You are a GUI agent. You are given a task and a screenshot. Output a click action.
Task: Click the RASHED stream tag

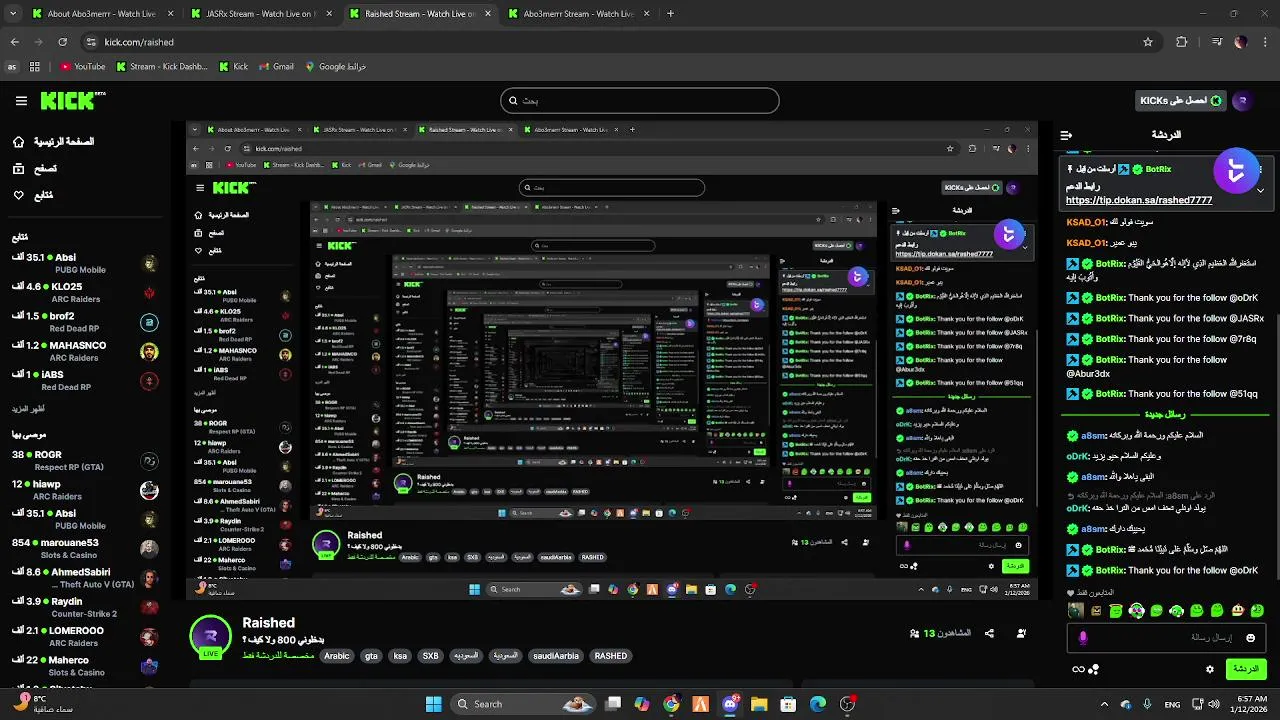click(x=610, y=656)
